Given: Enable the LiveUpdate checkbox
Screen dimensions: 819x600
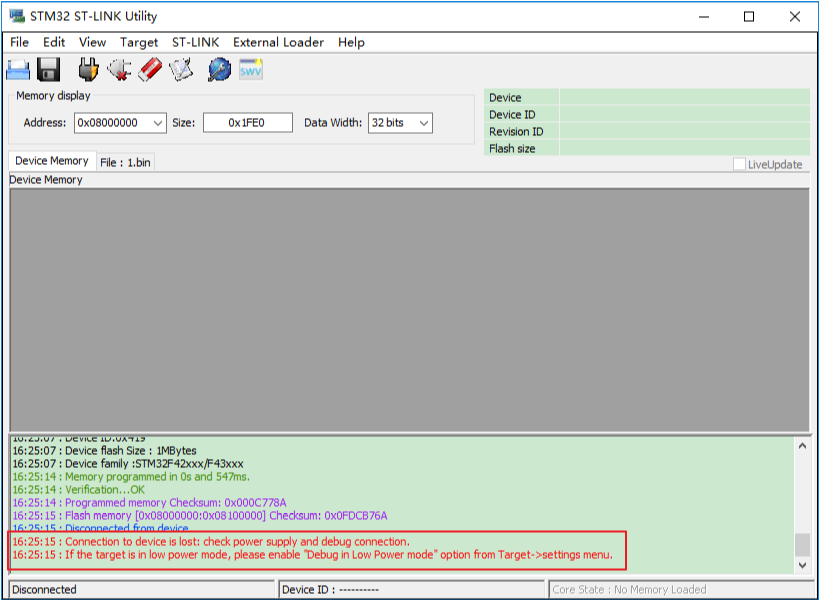Looking at the screenshot, I should pos(739,164).
